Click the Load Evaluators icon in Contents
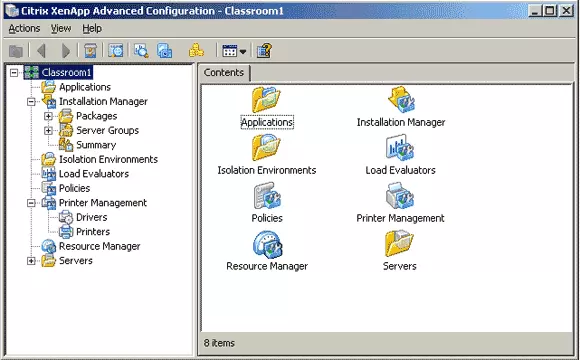 pyautogui.click(x=400, y=147)
